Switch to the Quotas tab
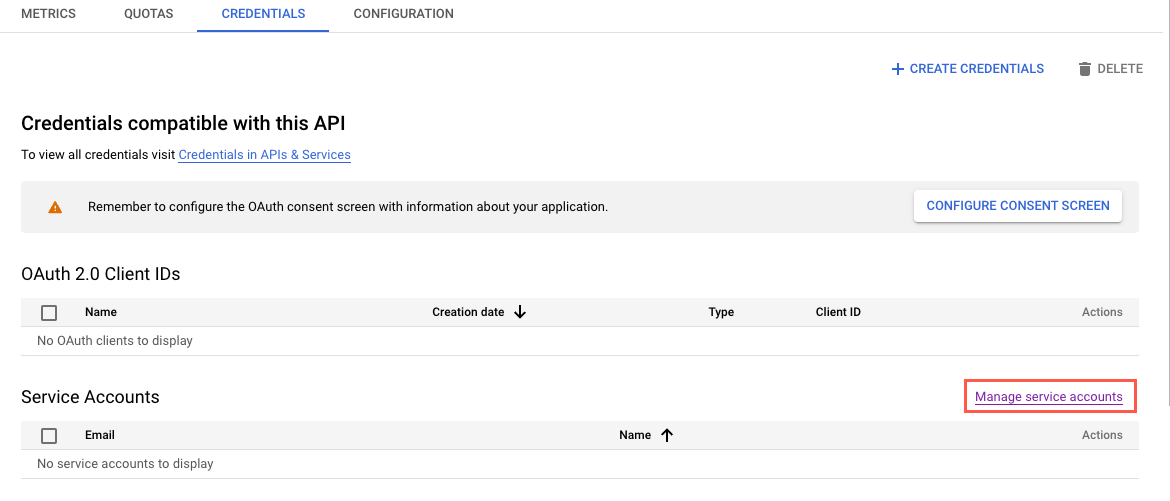The height and width of the screenshot is (501, 1170). click(x=149, y=14)
